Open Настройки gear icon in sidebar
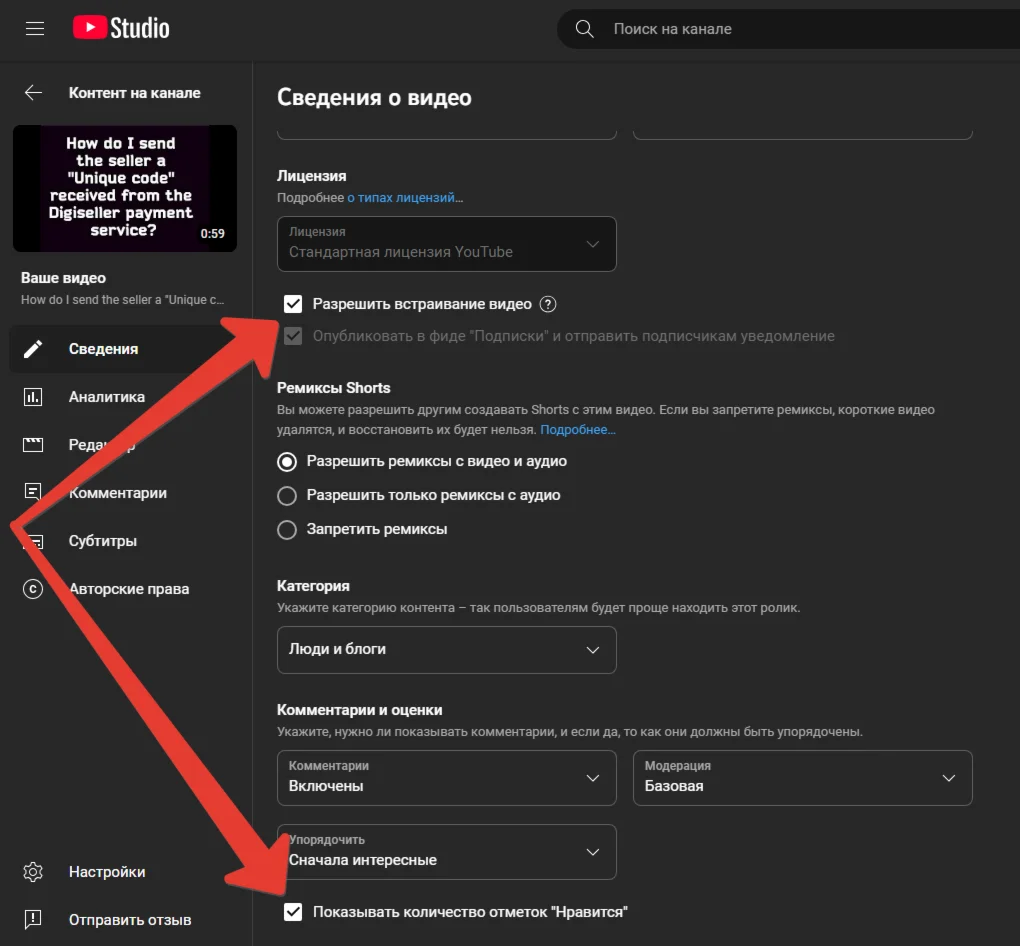 pyautogui.click(x=33, y=872)
